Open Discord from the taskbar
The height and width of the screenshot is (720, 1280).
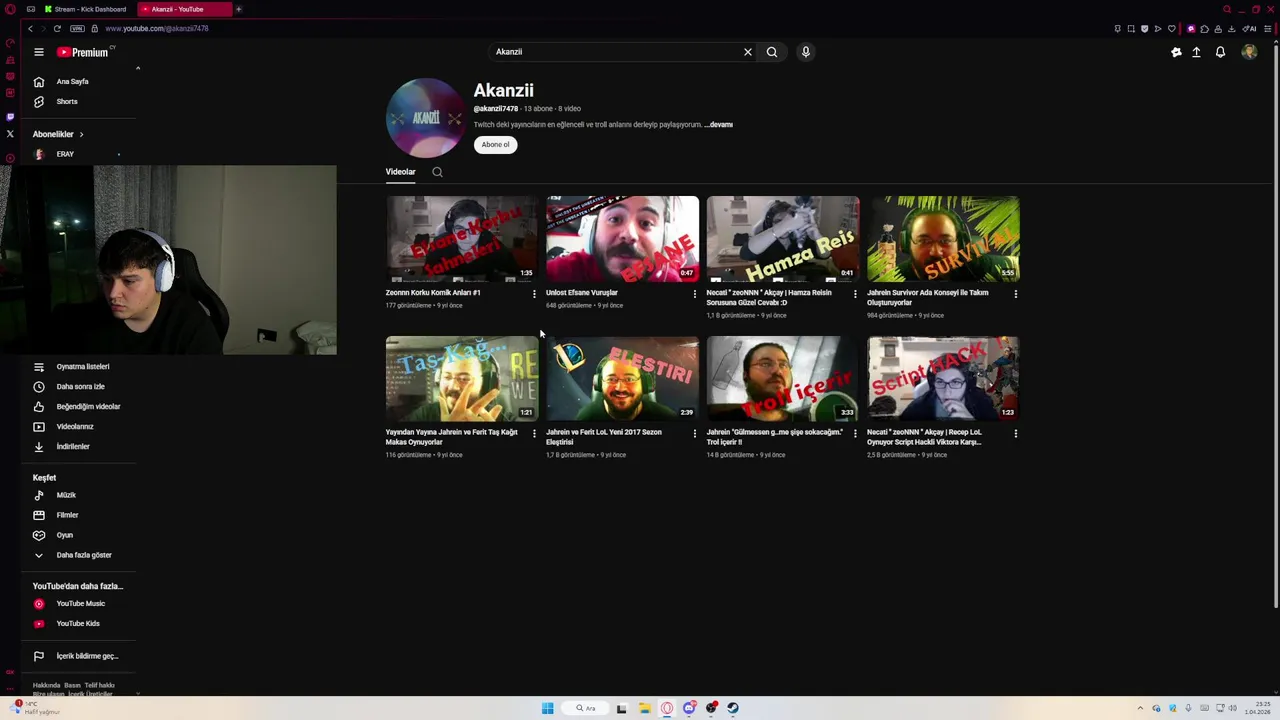(x=689, y=708)
